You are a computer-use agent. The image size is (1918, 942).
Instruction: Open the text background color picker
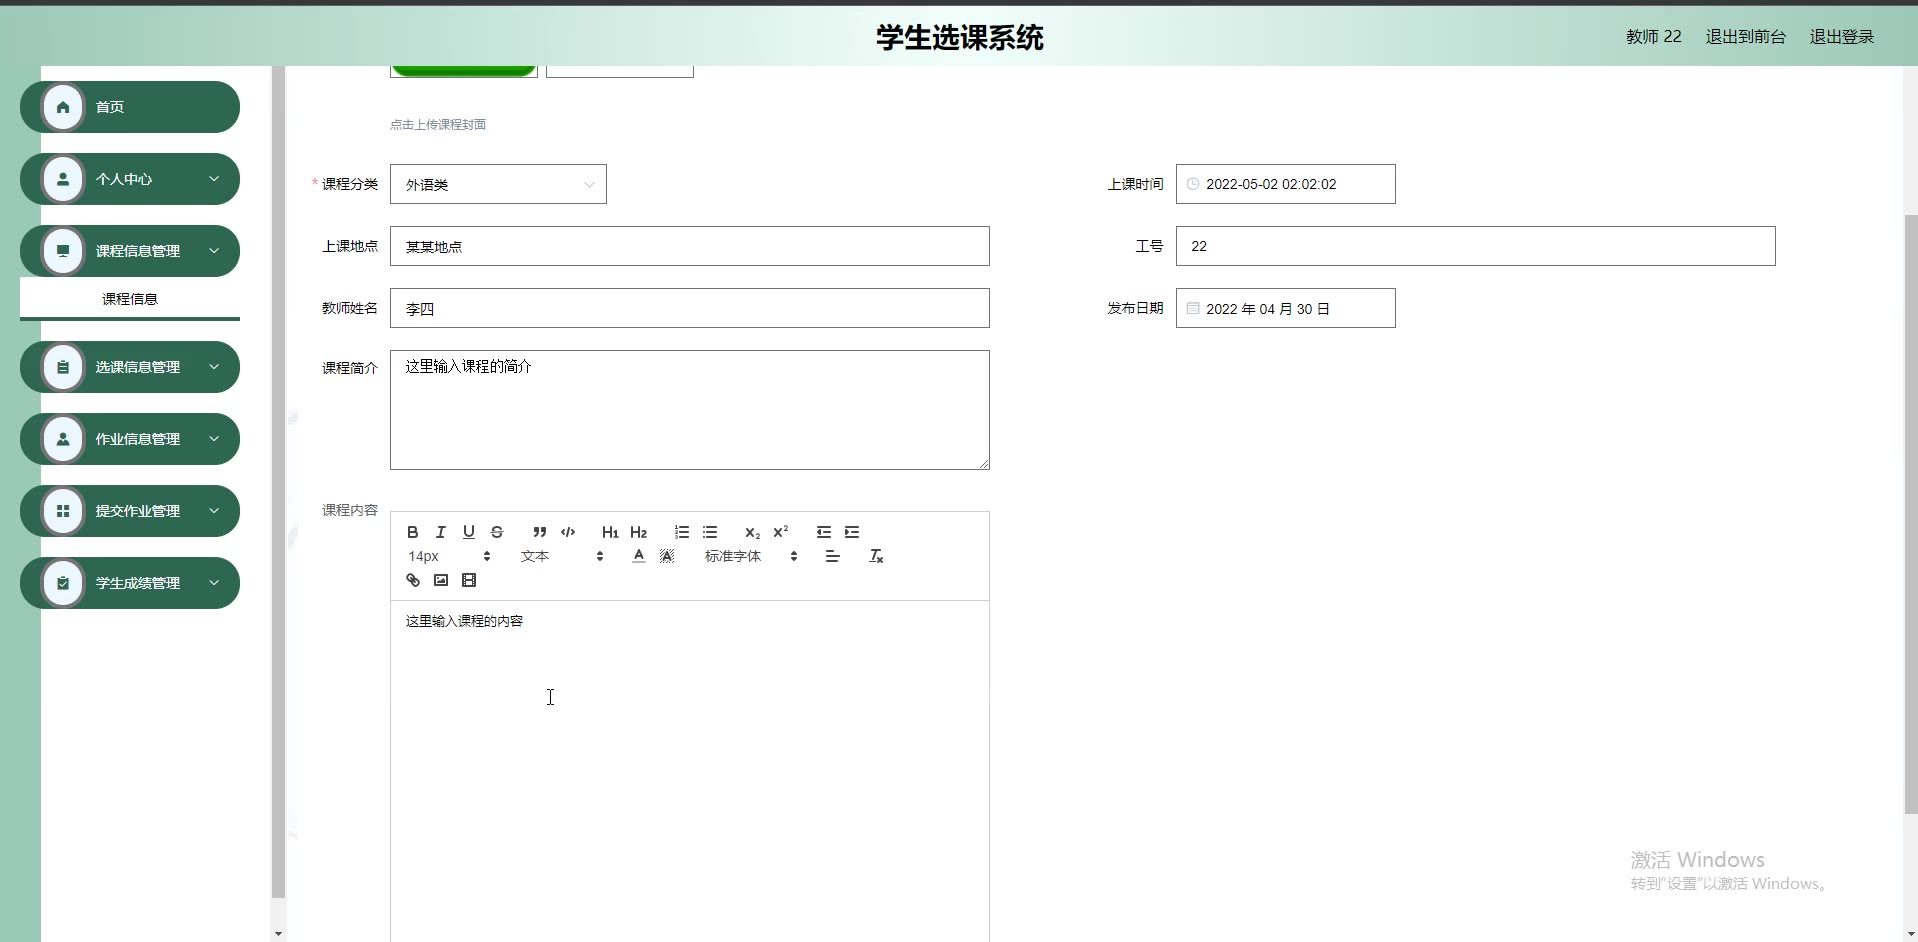coord(667,556)
